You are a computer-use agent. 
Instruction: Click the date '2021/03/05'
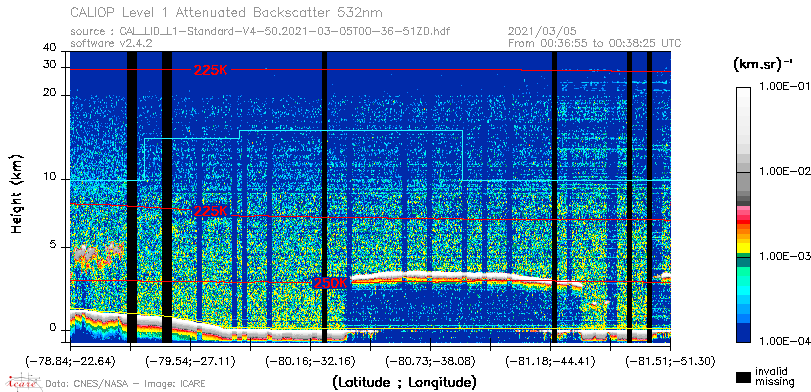tap(542, 32)
